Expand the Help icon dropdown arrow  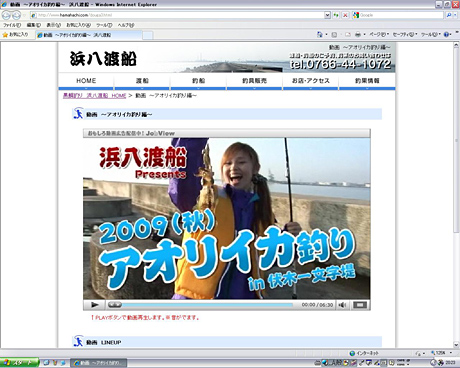[x=451, y=34]
